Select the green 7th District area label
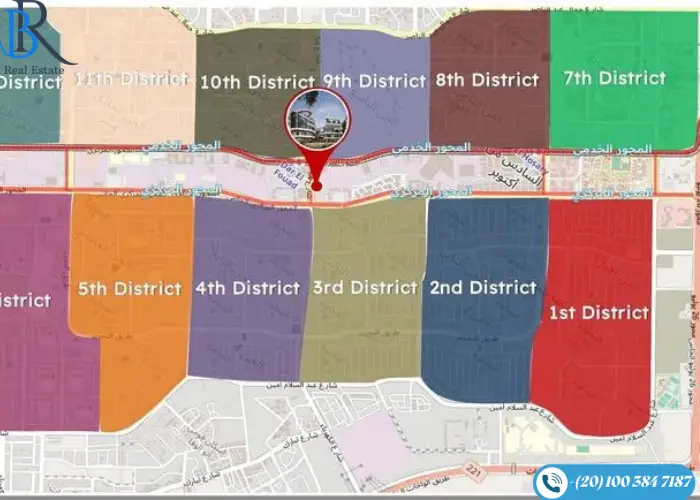Image resolution: width=700 pixels, height=500 pixels. pyautogui.click(x=614, y=78)
